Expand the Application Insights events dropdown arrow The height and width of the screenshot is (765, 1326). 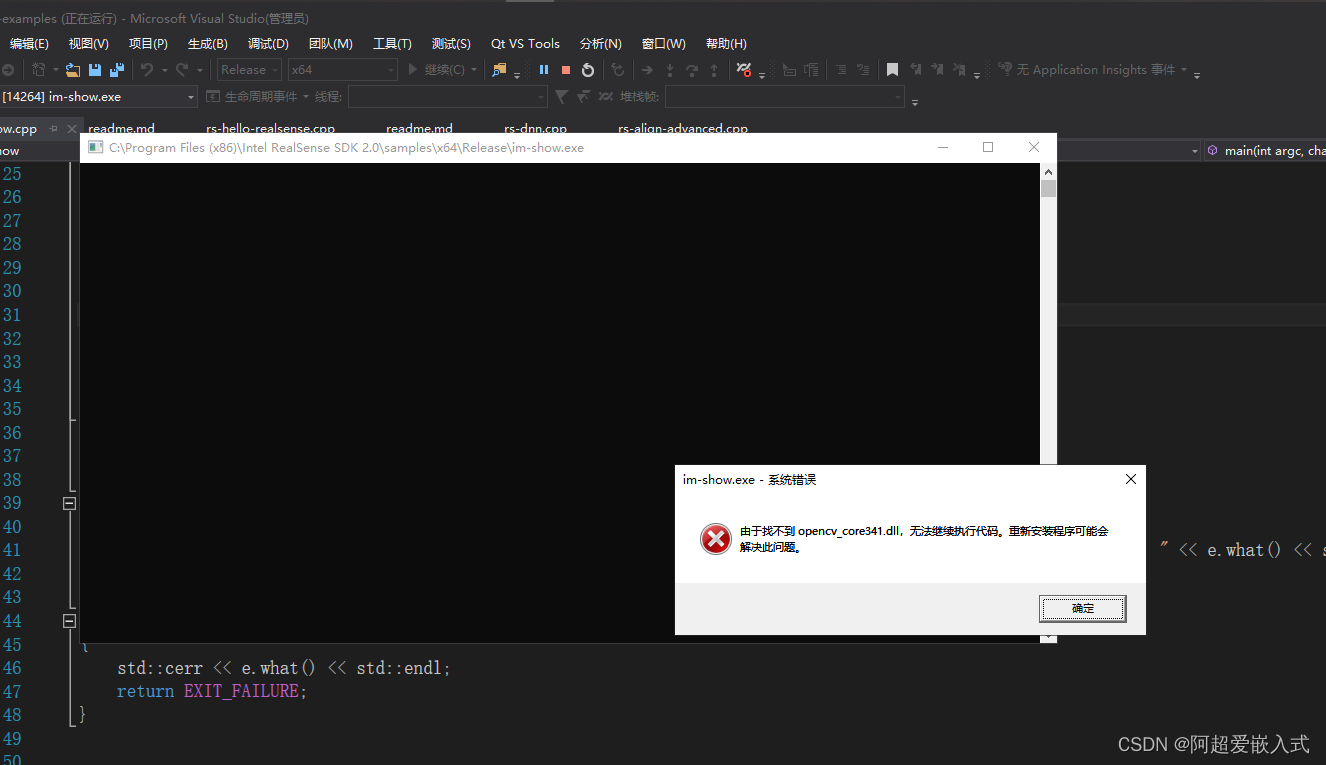point(1184,70)
